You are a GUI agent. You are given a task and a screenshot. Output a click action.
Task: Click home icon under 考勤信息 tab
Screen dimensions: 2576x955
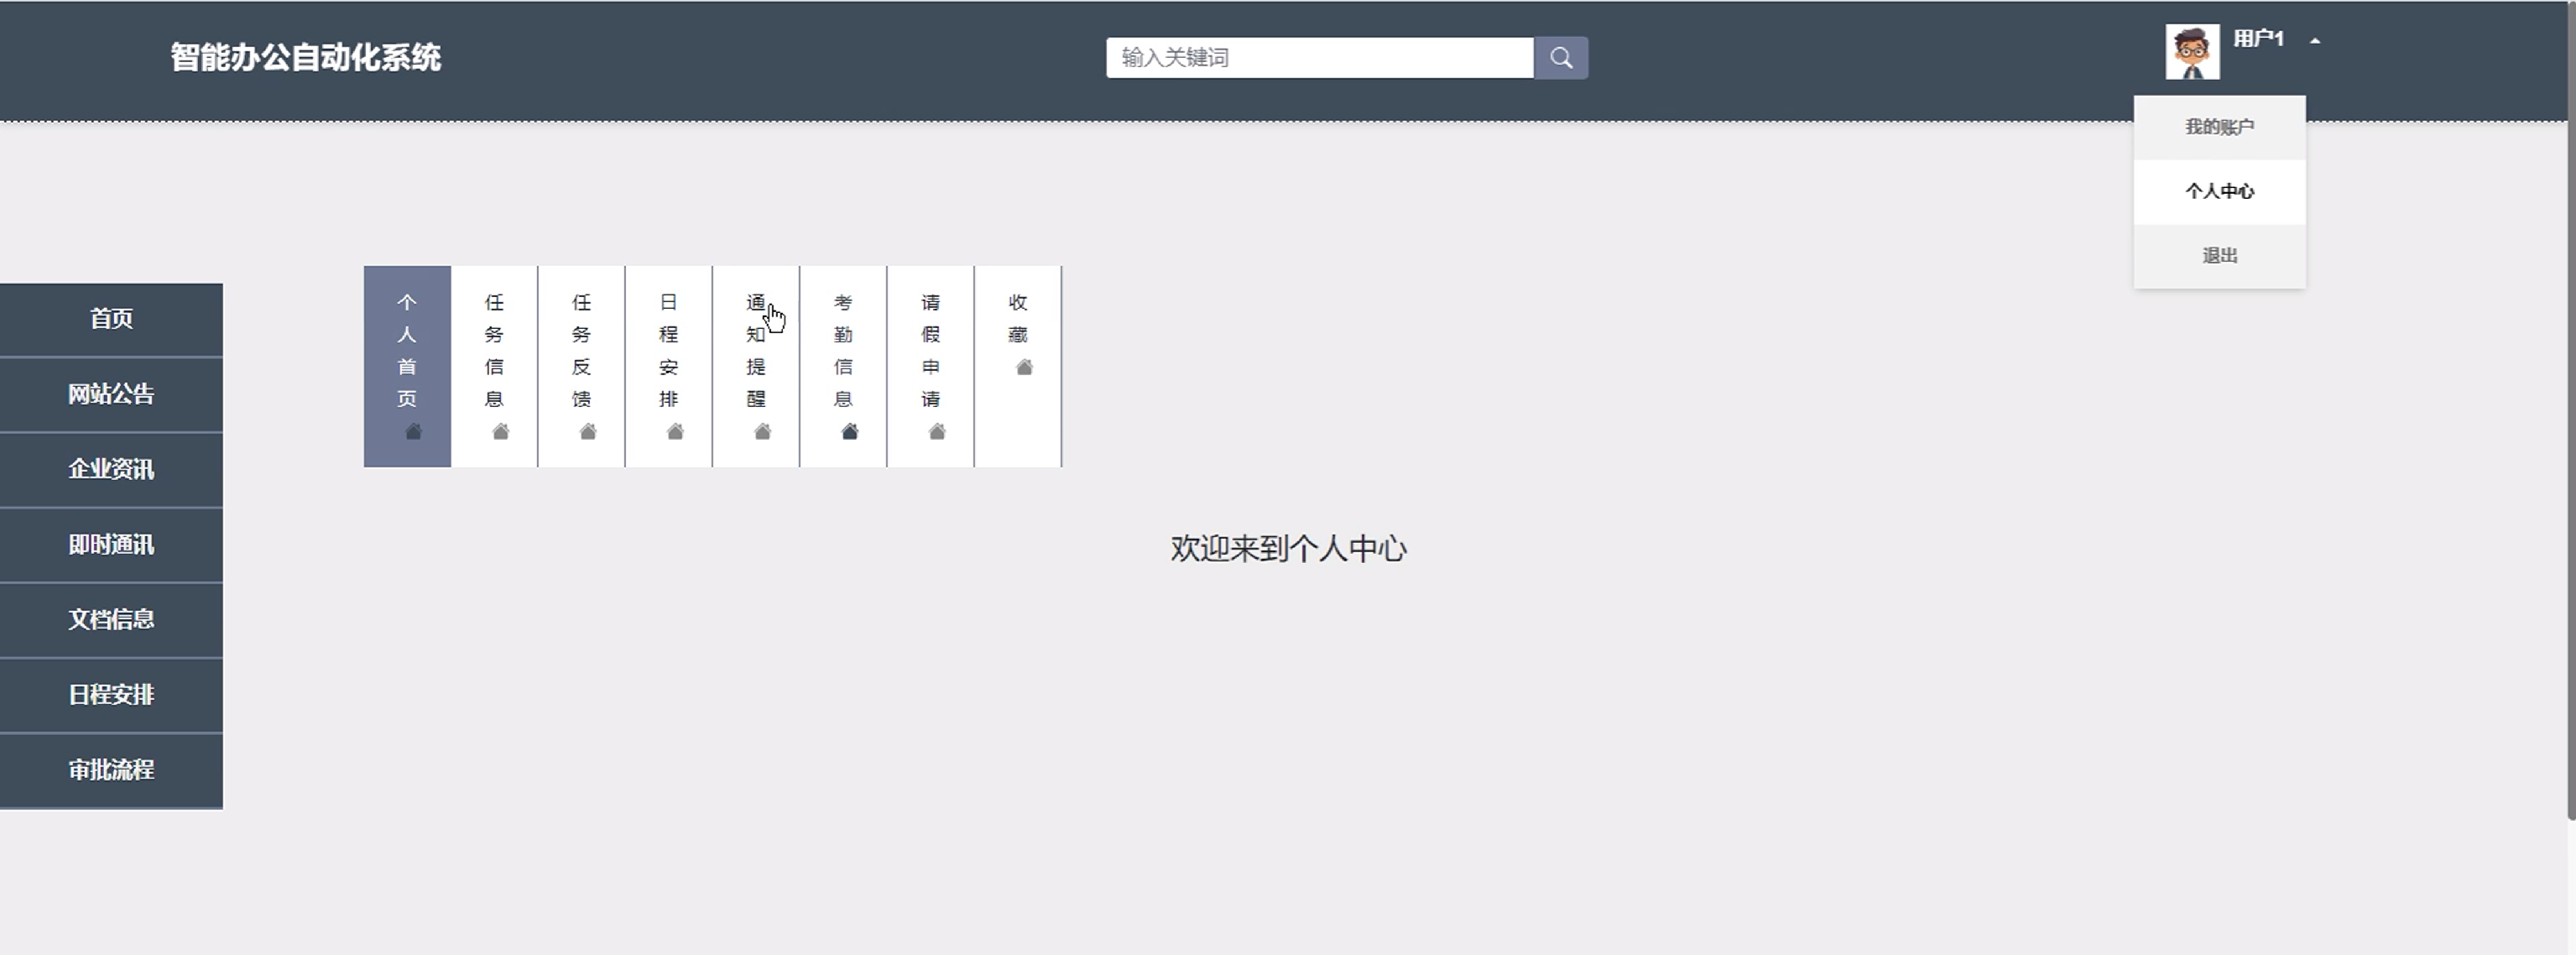tap(849, 432)
